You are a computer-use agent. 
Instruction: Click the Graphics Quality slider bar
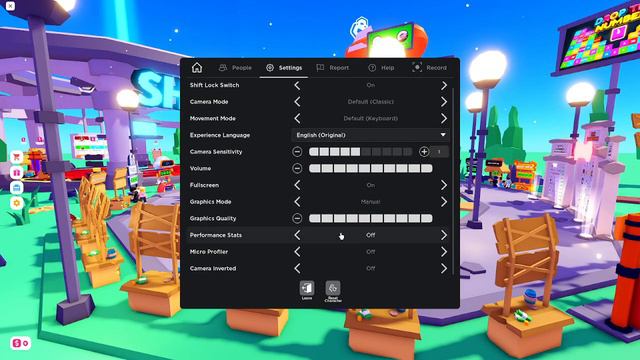[x=371, y=218]
